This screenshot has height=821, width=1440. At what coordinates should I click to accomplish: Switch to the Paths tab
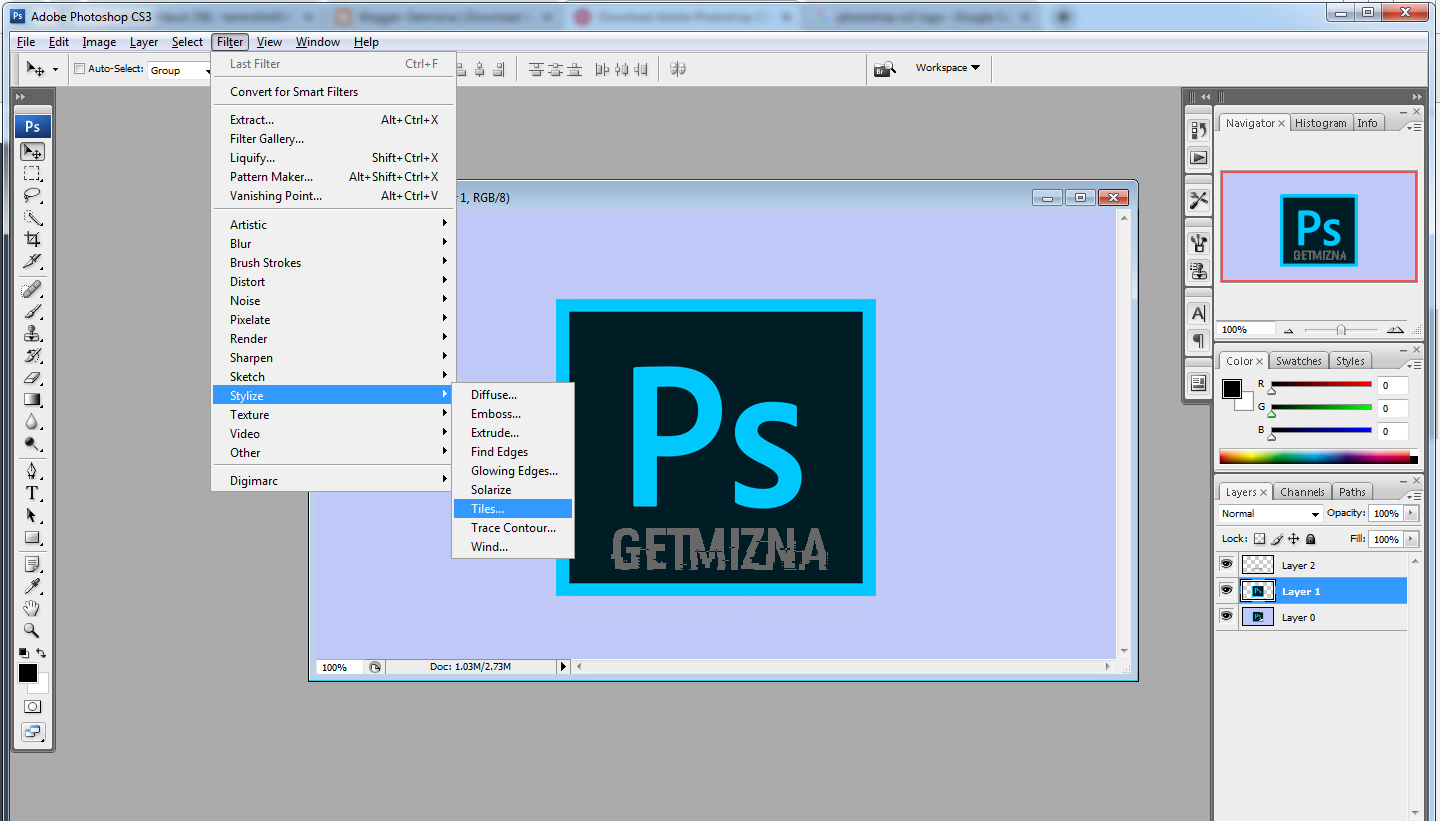(1352, 492)
